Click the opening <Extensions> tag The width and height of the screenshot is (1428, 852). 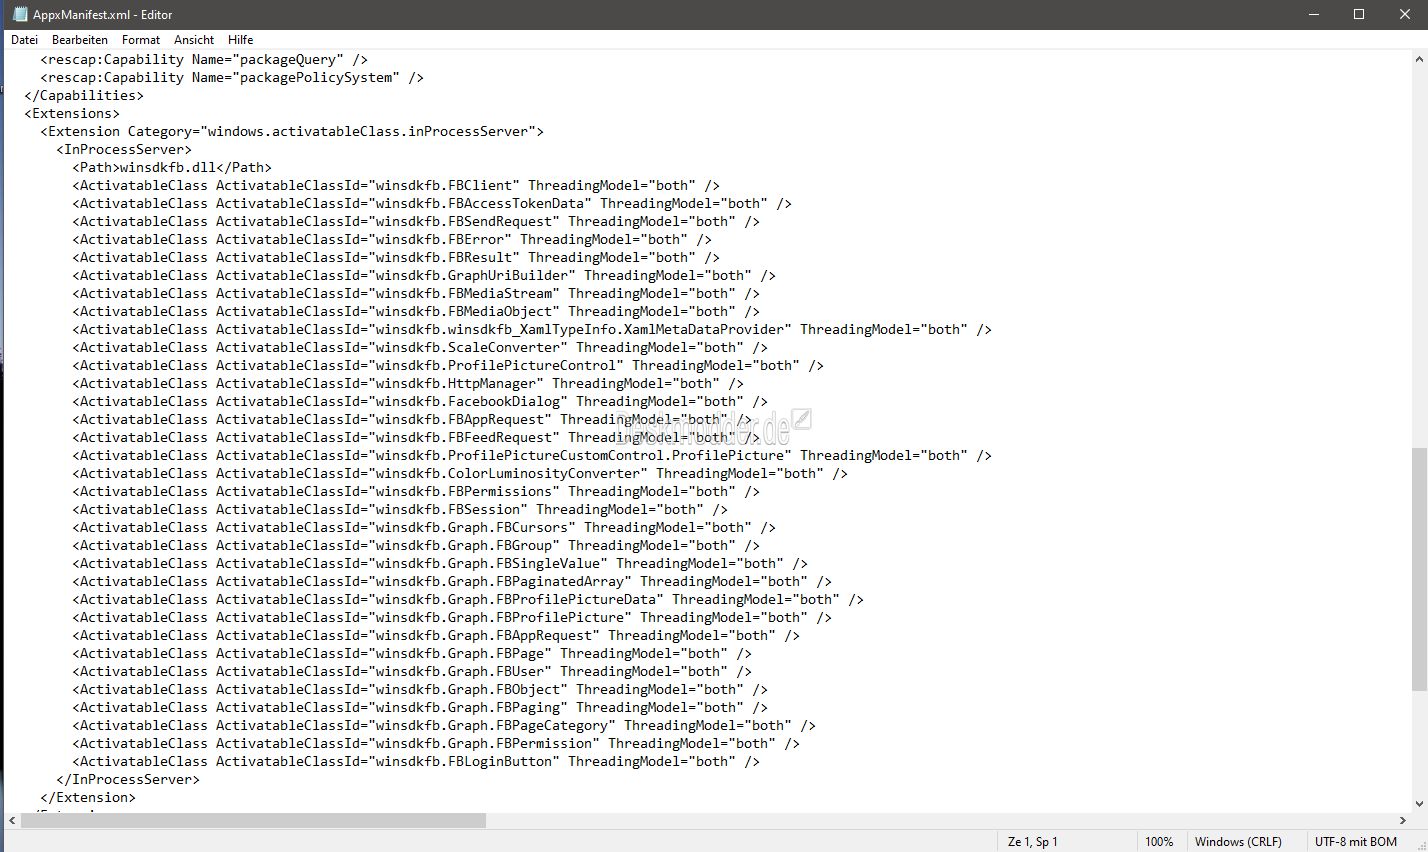click(x=72, y=113)
